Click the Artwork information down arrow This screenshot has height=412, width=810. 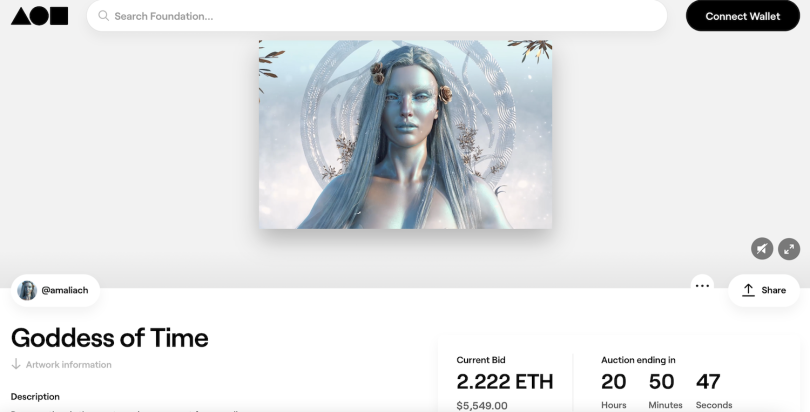pos(16,364)
